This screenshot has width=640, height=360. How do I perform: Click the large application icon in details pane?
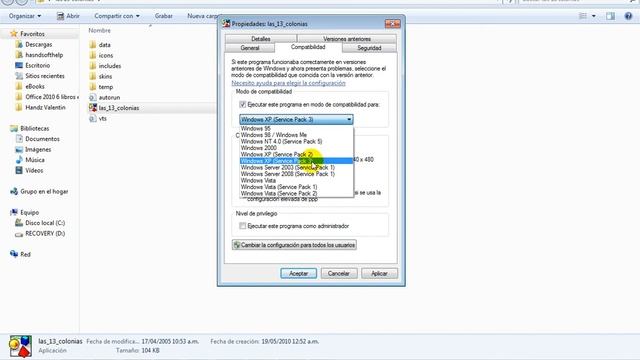click(x=20, y=346)
